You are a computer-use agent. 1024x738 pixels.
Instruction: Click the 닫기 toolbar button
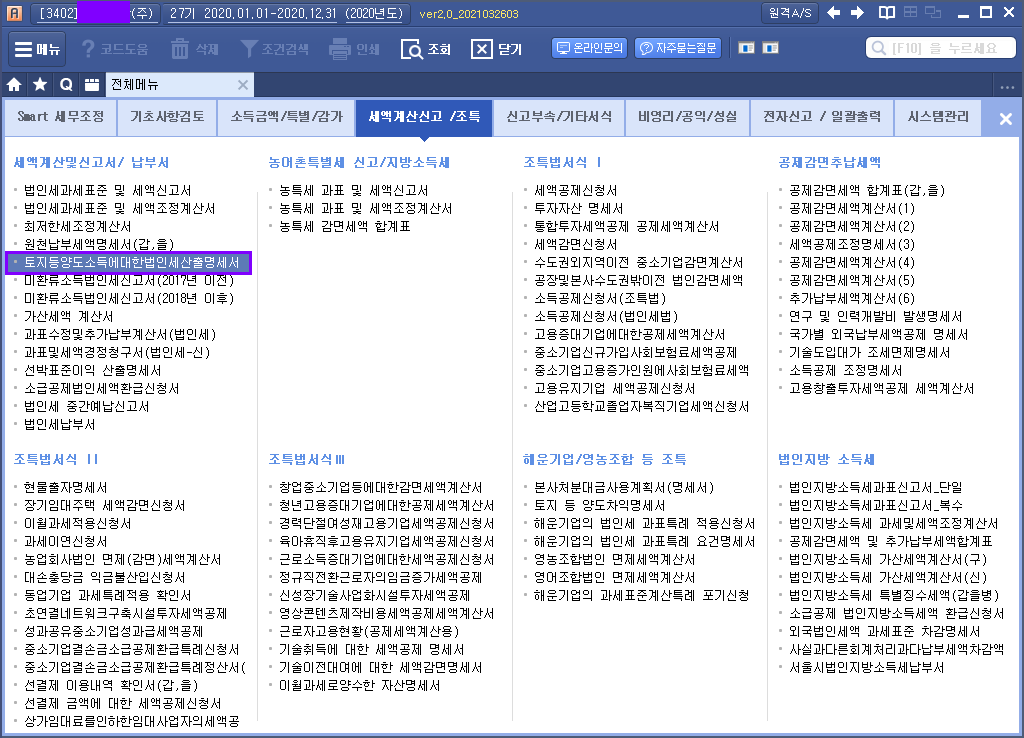pyautogui.click(x=496, y=49)
